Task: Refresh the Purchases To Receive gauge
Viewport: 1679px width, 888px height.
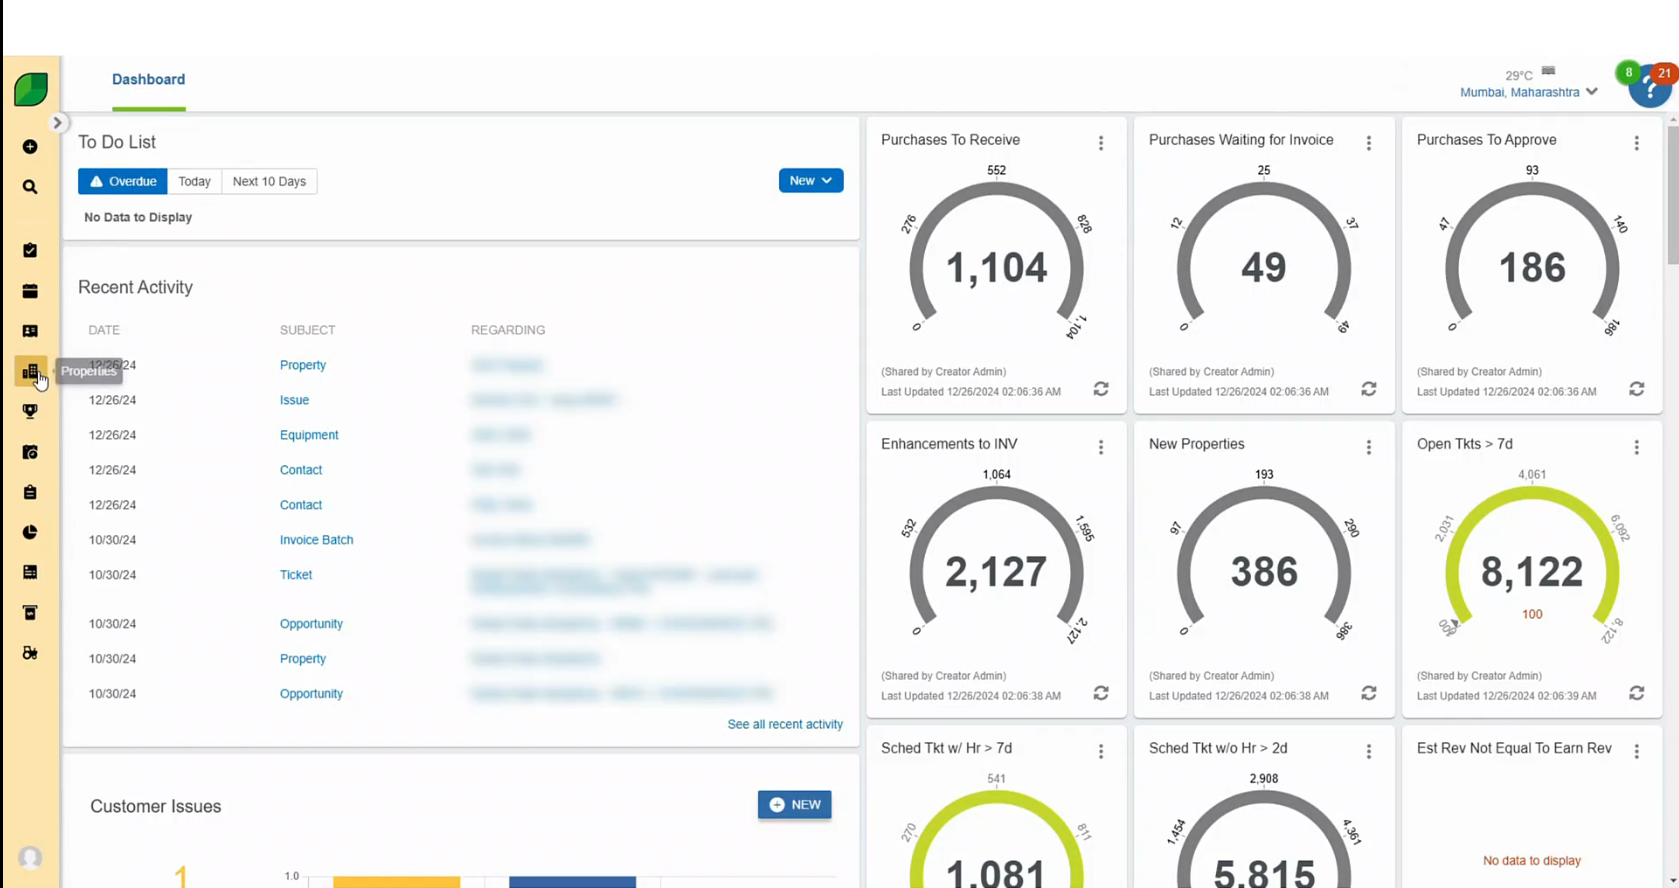Action: [x=1101, y=389]
